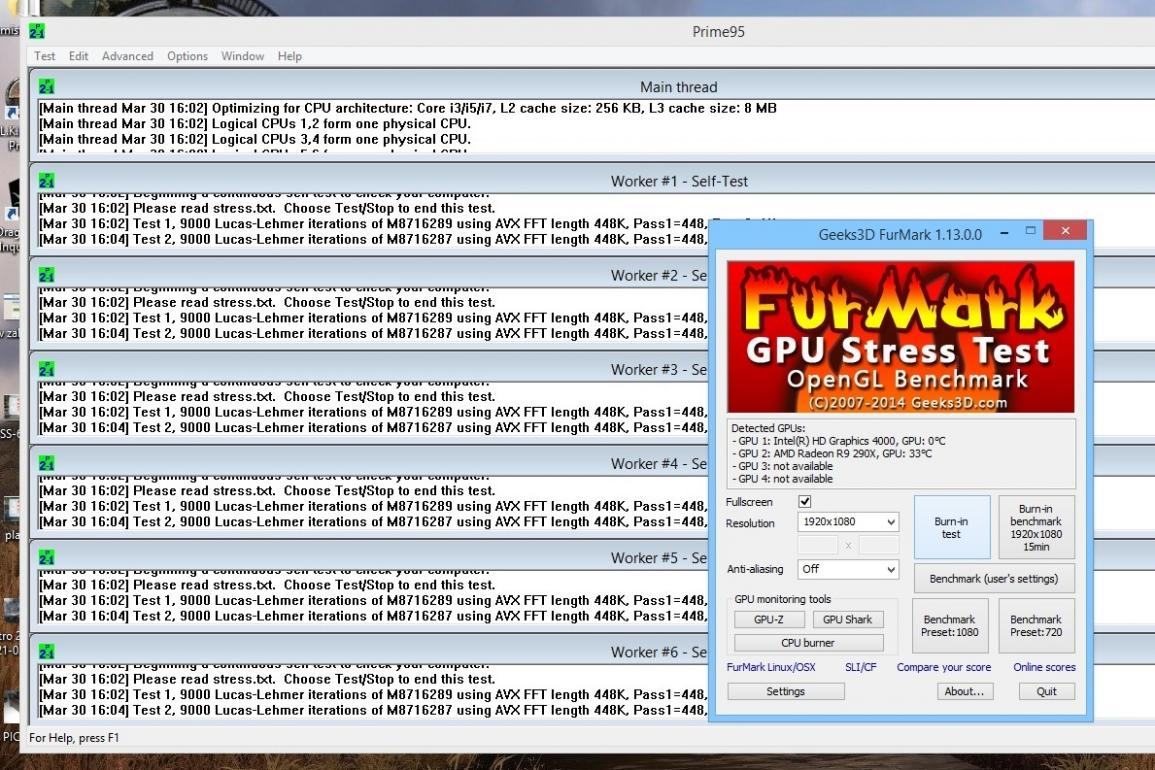Click the Worker #3 window icon
This screenshot has width=1155, height=770.
46,370
